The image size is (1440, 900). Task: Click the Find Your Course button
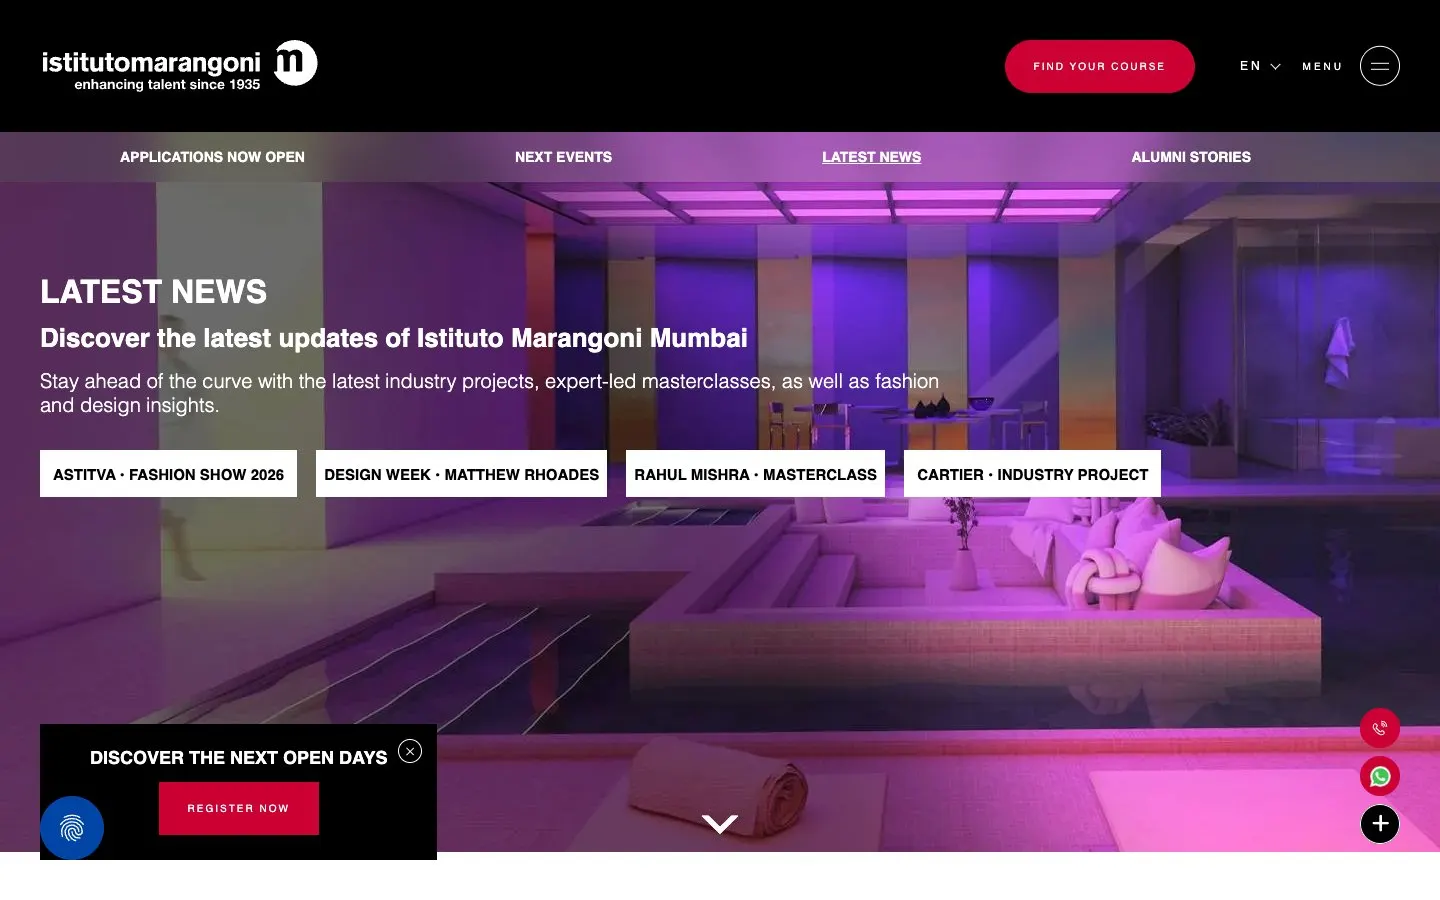click(1099, 66)
